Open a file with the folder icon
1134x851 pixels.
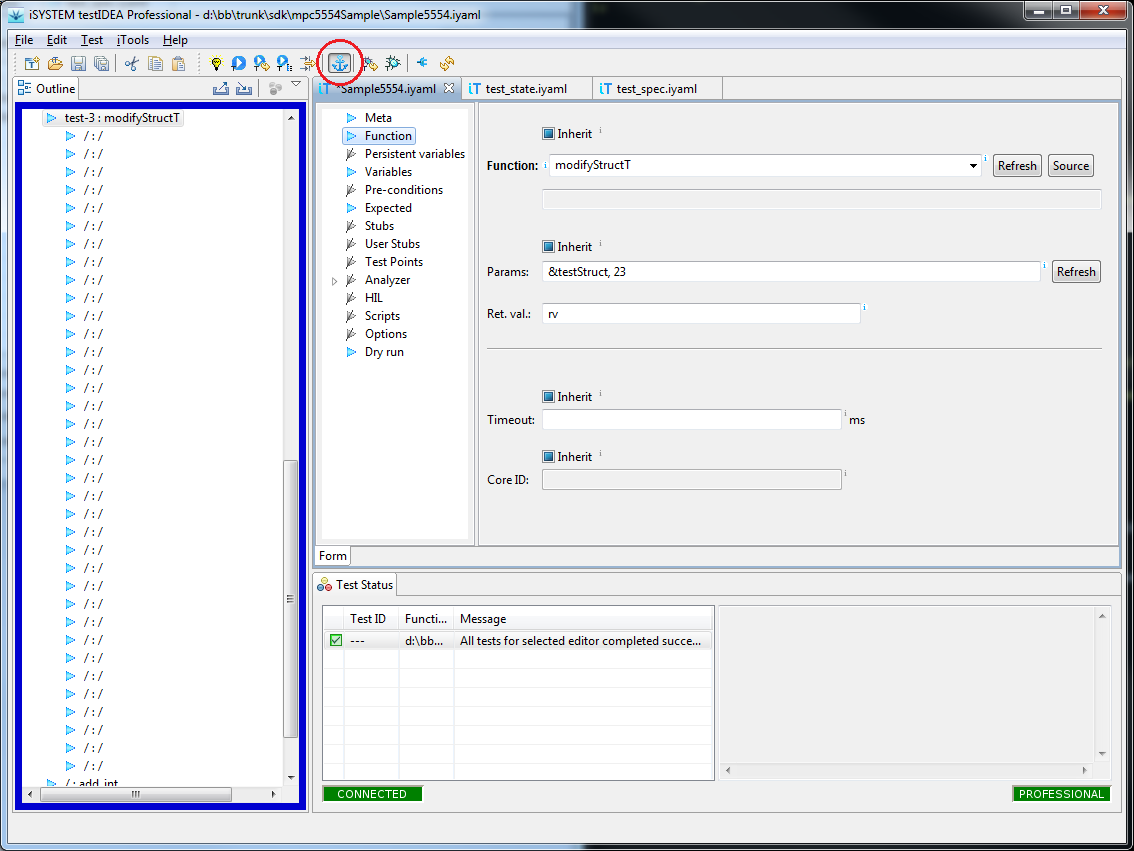tap(55, 64)
